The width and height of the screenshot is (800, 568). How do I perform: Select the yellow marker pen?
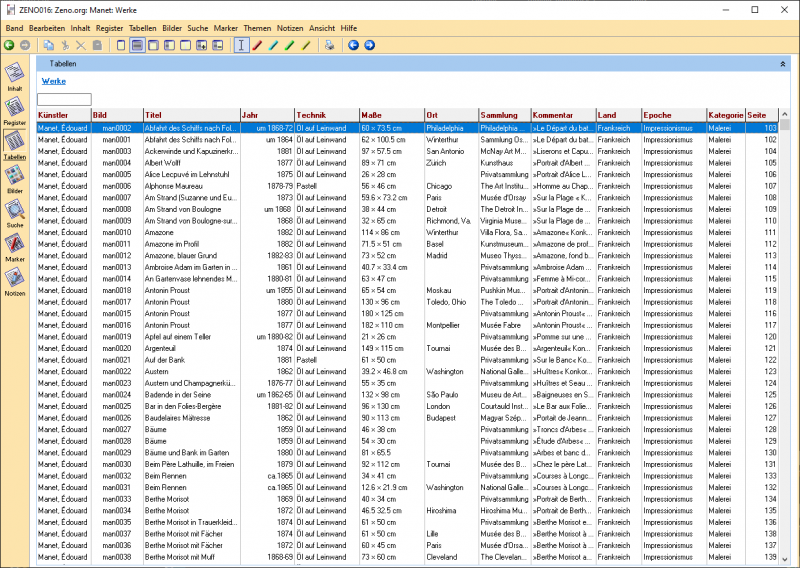[306, 45]
